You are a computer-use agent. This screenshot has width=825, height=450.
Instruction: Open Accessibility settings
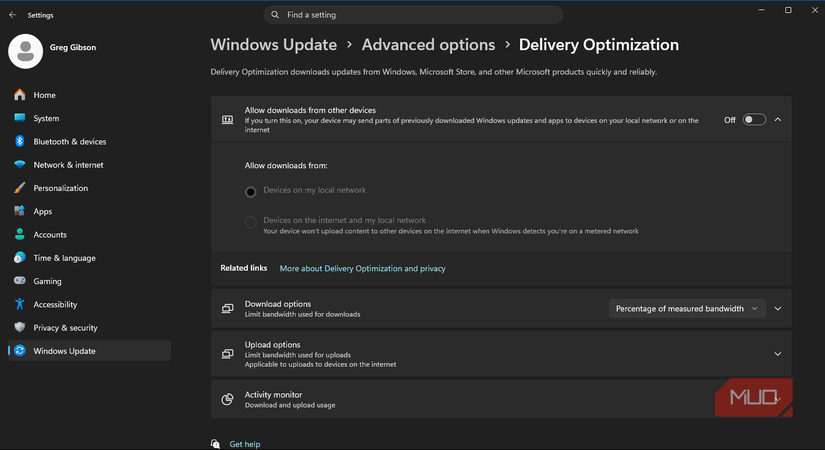click(89, 304)
